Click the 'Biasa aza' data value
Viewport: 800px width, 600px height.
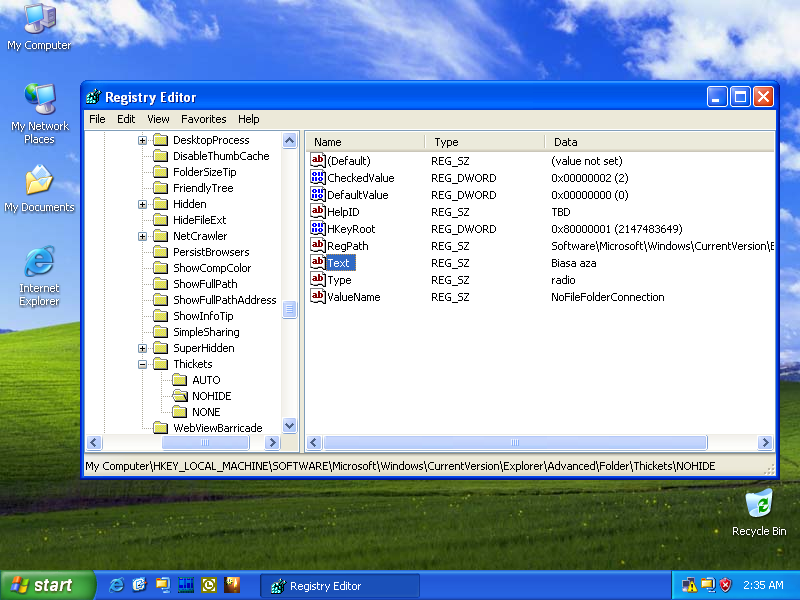click(x=573, y=263)
